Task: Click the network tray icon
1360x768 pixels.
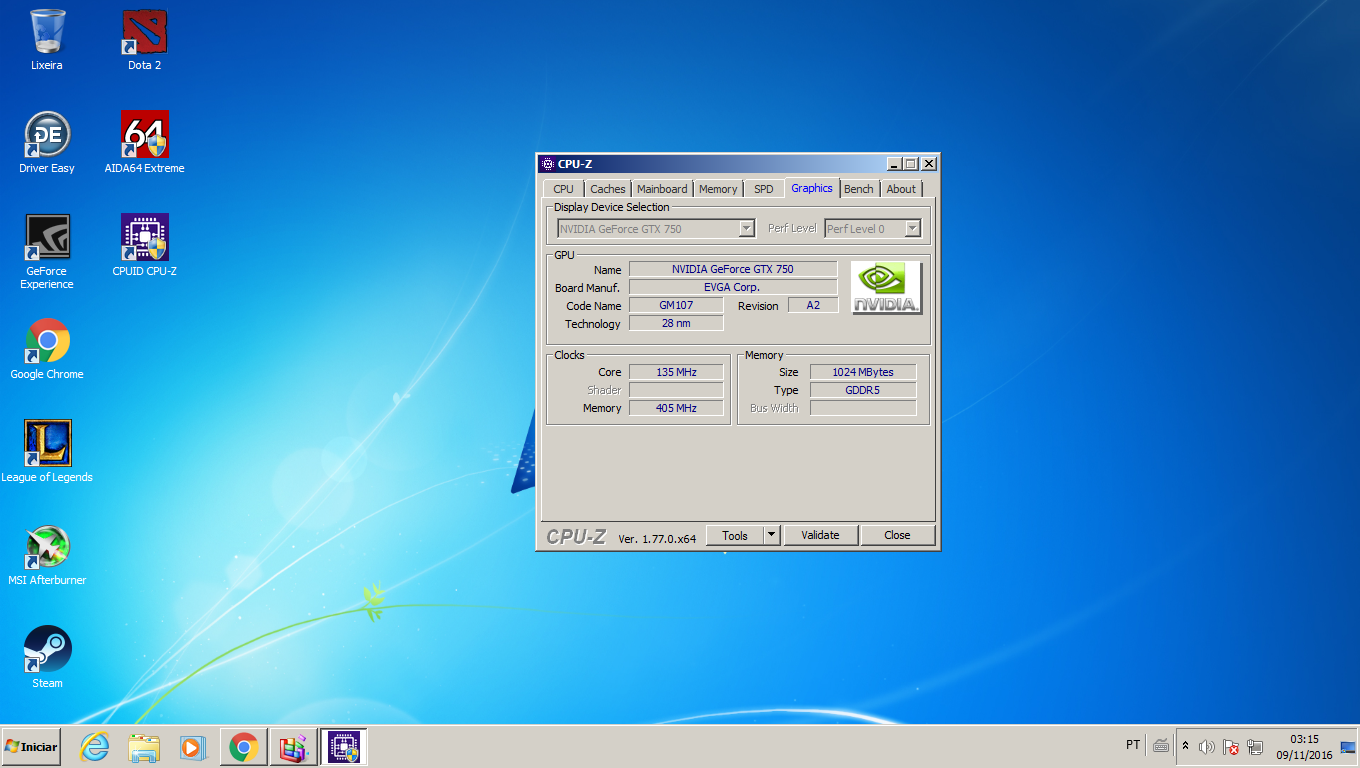Action: pyautogui.click(x=1255, y=747)
